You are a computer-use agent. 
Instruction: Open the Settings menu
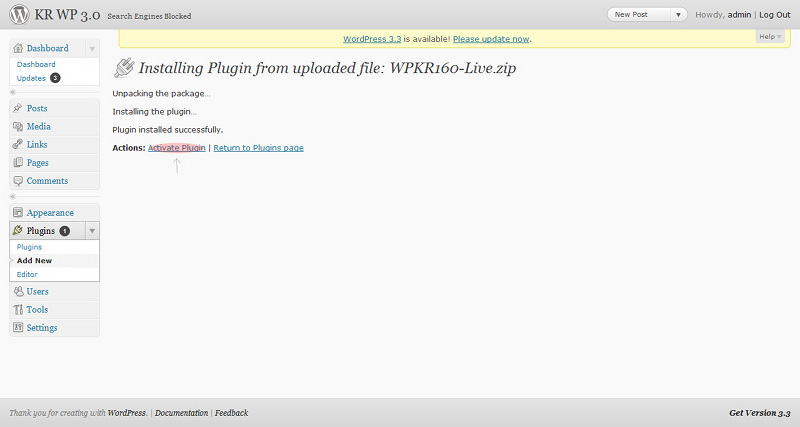42,328
